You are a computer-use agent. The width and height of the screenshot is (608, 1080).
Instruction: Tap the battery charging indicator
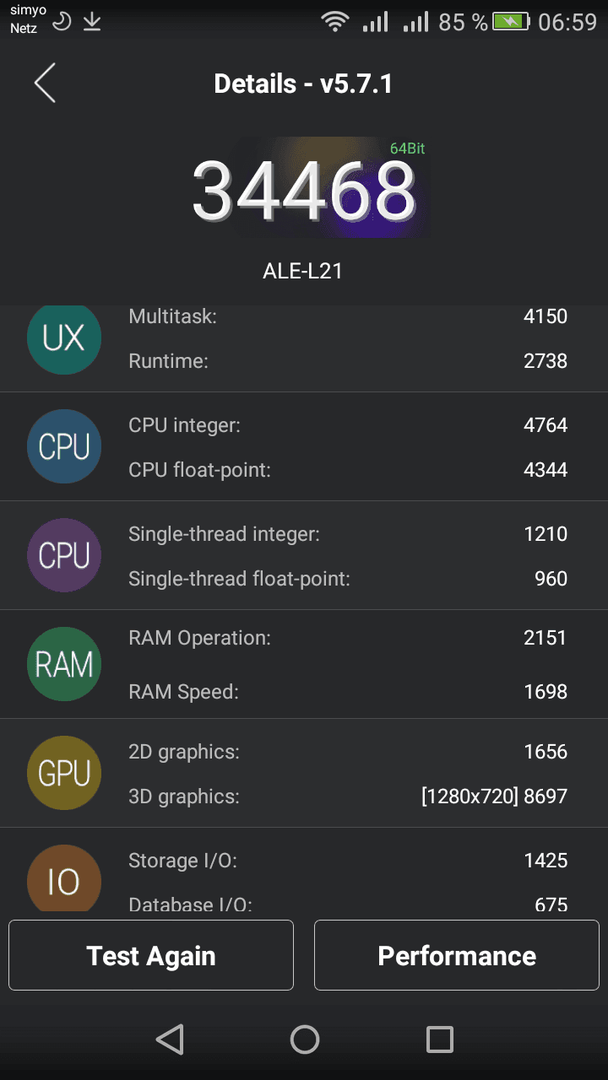click(511, 22)
